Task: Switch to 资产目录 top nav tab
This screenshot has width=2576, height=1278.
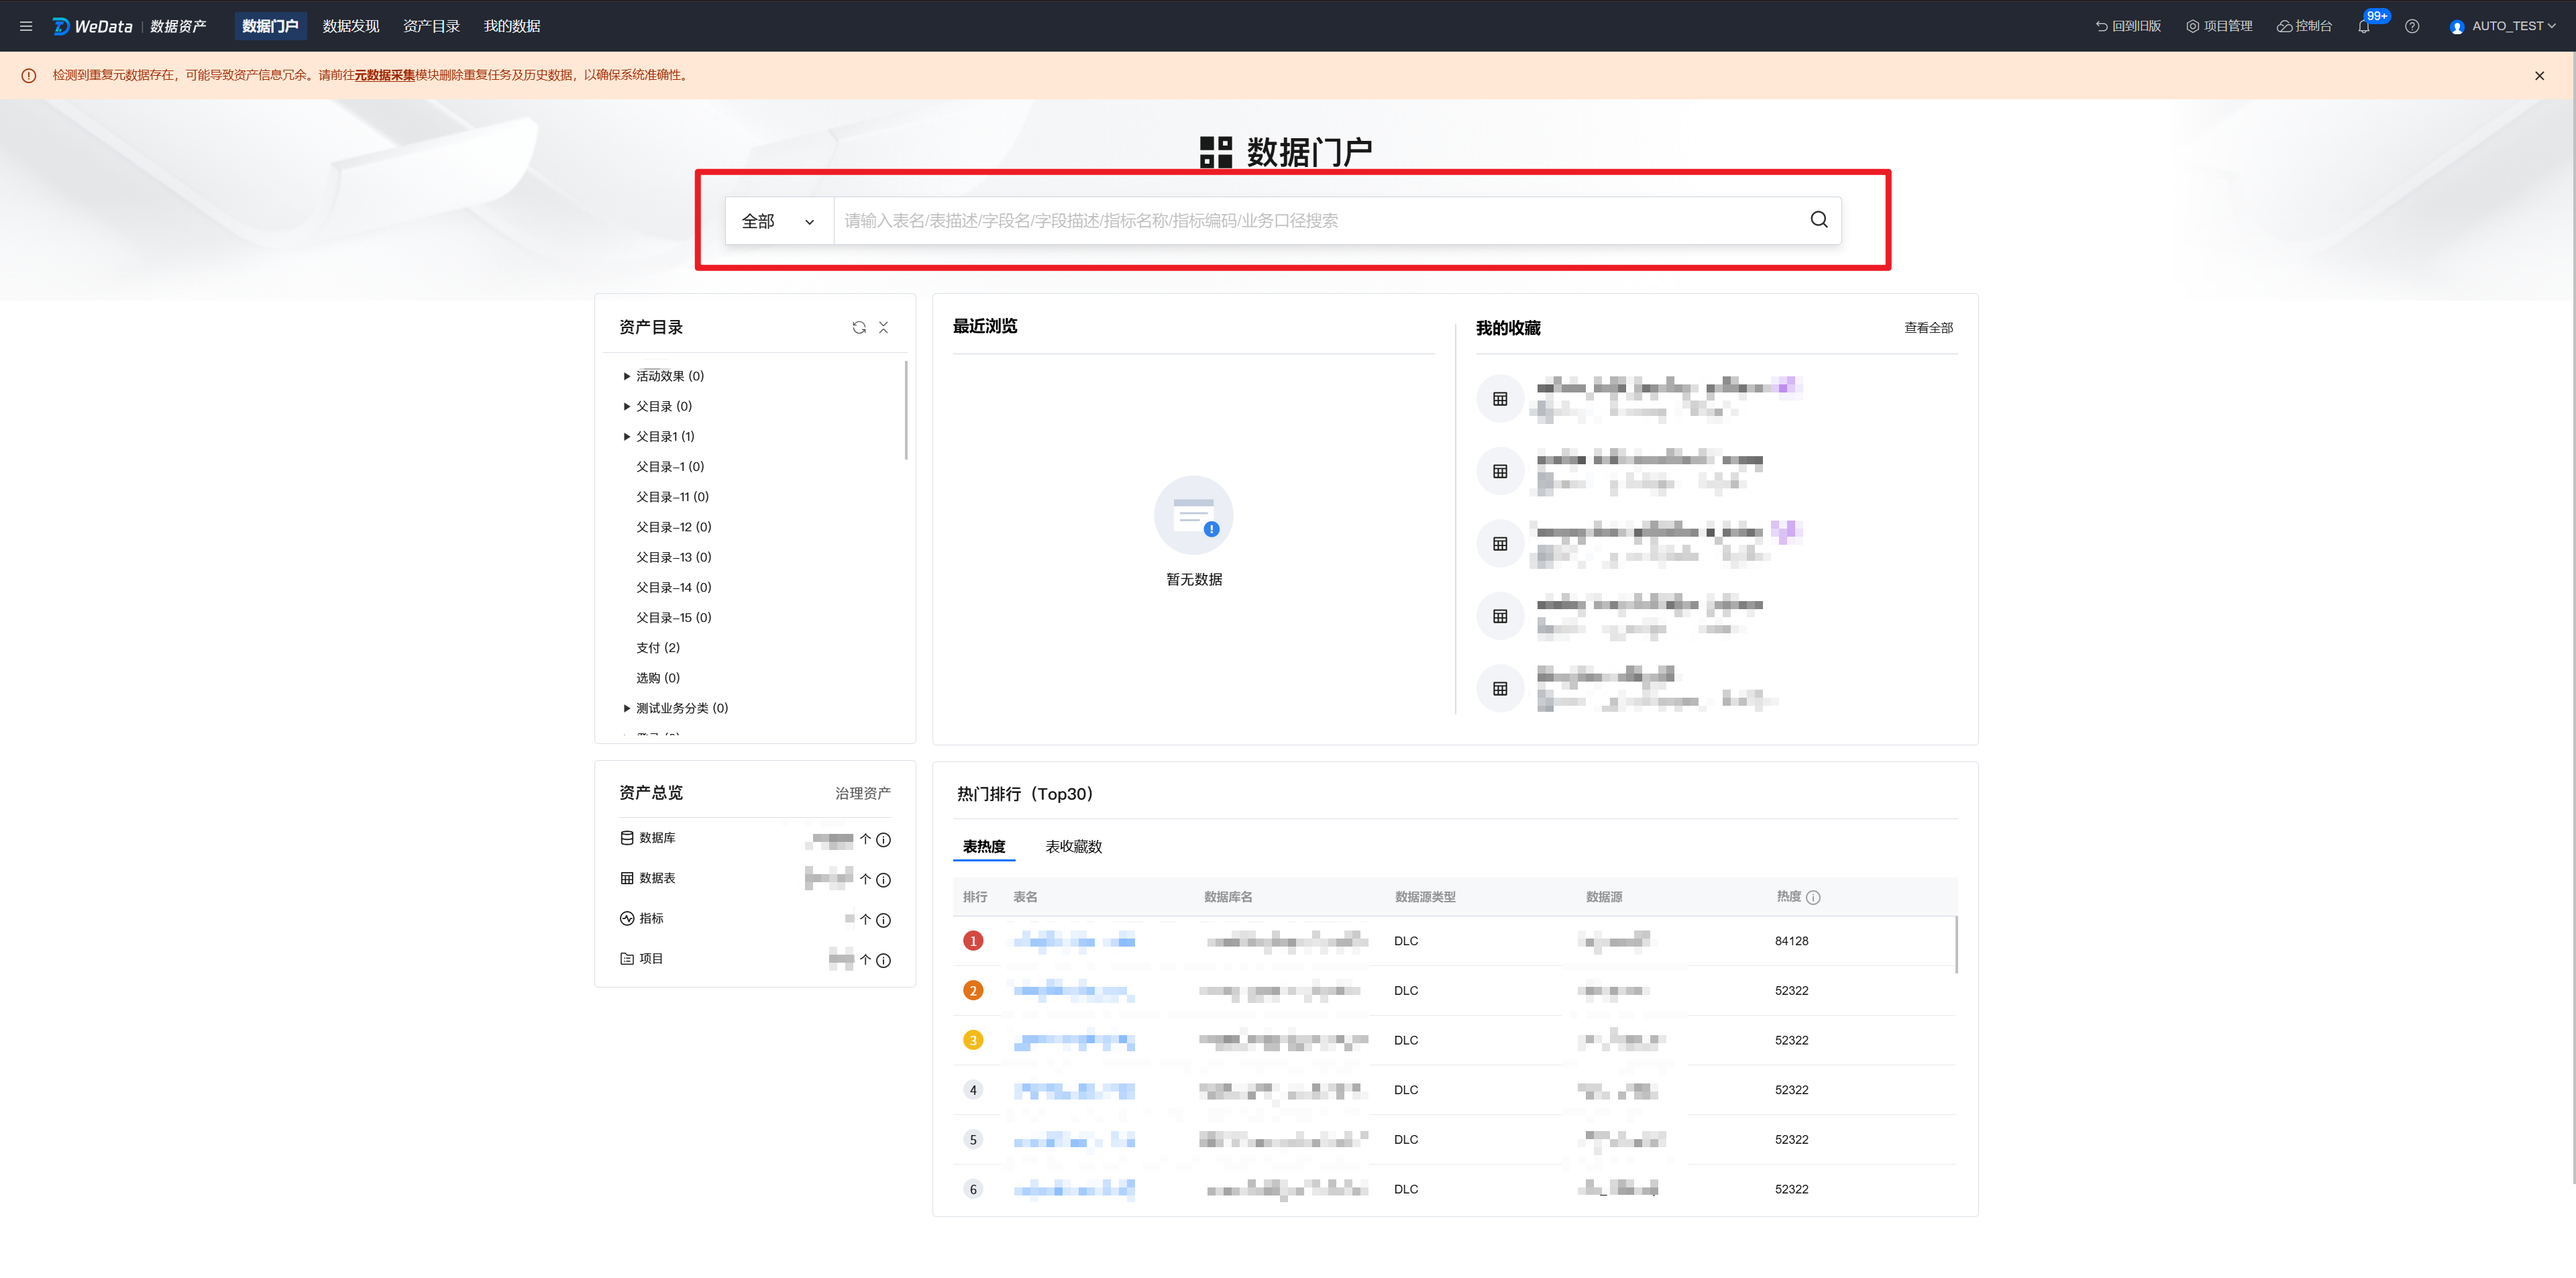Action: pos(431,26)
